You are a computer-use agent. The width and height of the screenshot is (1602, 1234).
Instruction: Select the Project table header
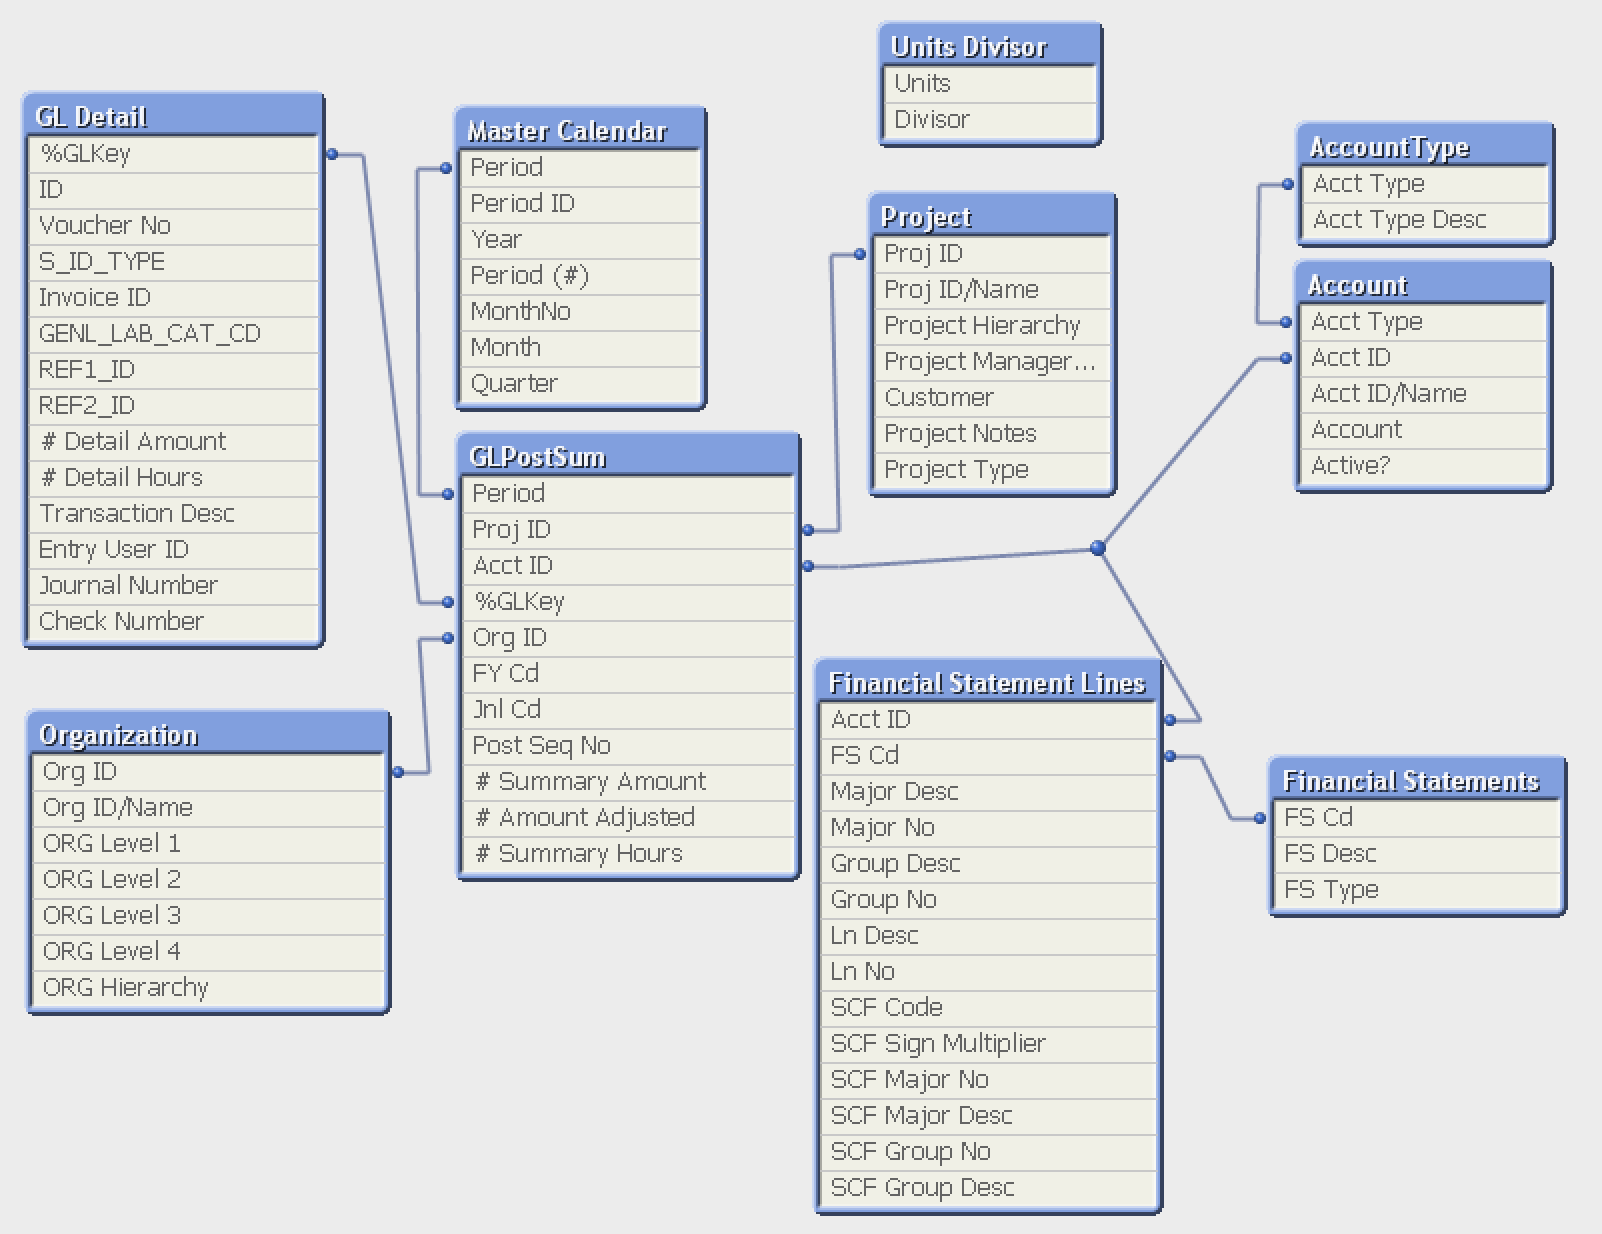pyautogui.click(x=992, y=216)
